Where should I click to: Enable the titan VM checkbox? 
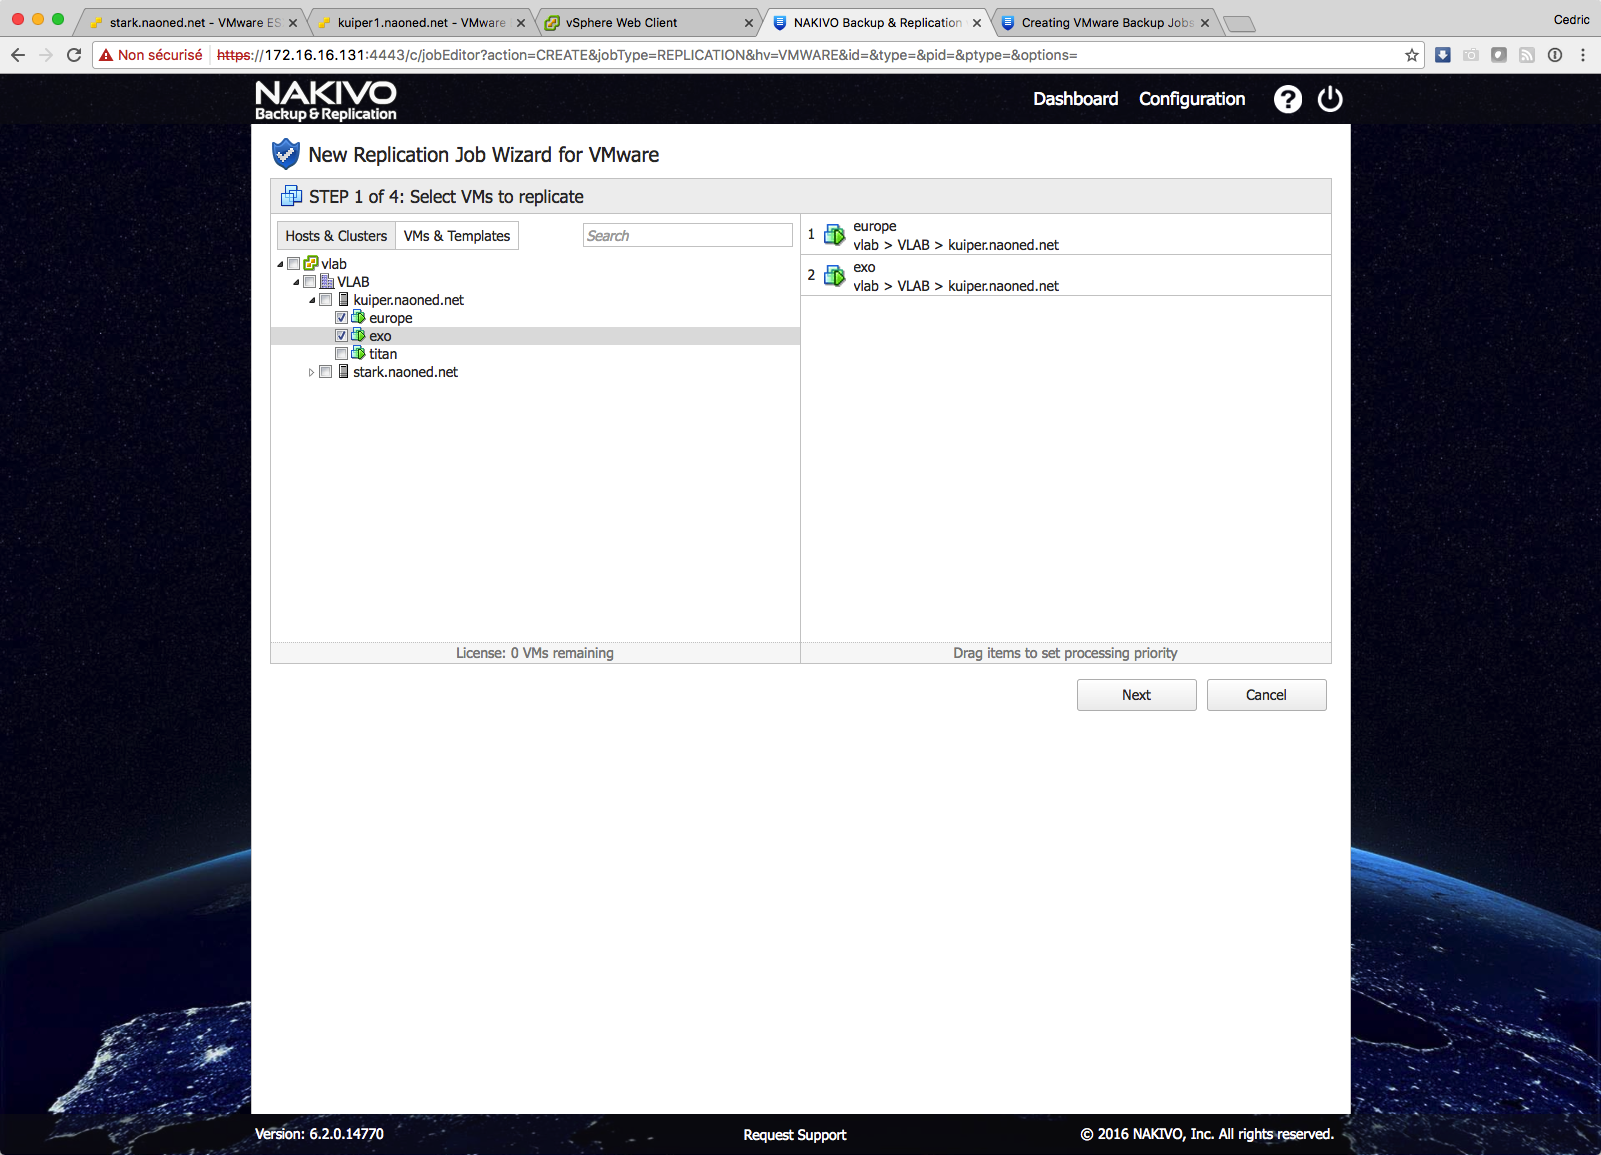click(341, 354)
